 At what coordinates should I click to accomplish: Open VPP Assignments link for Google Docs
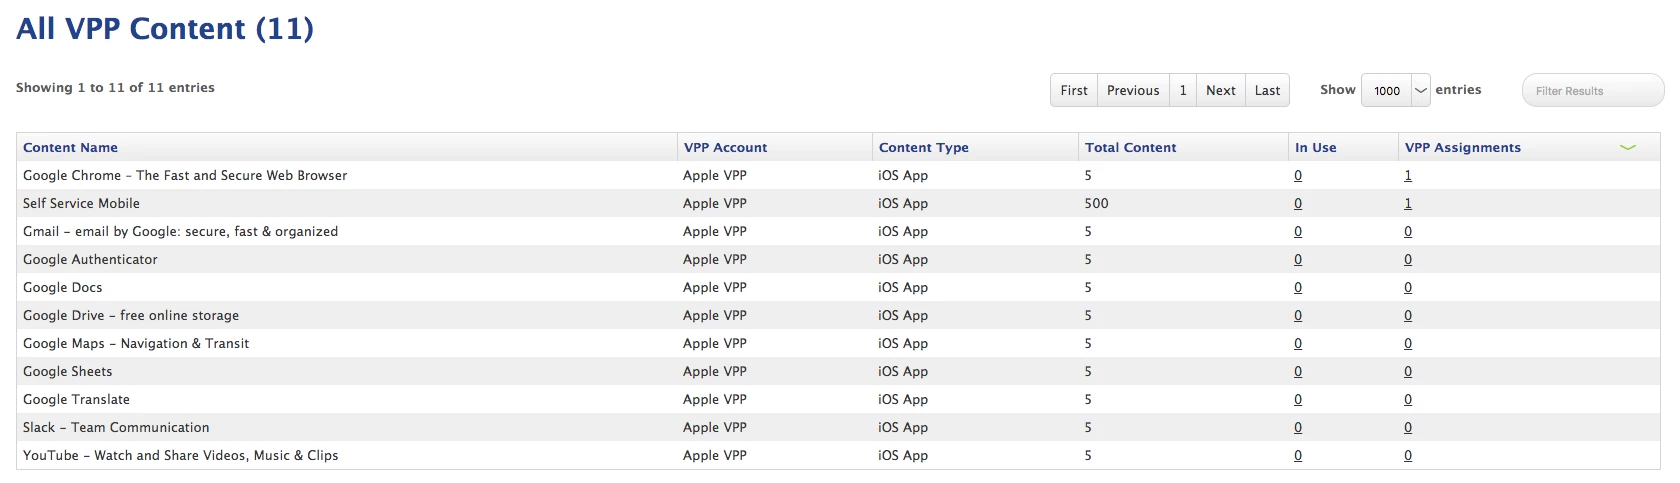pos(1408,287)
